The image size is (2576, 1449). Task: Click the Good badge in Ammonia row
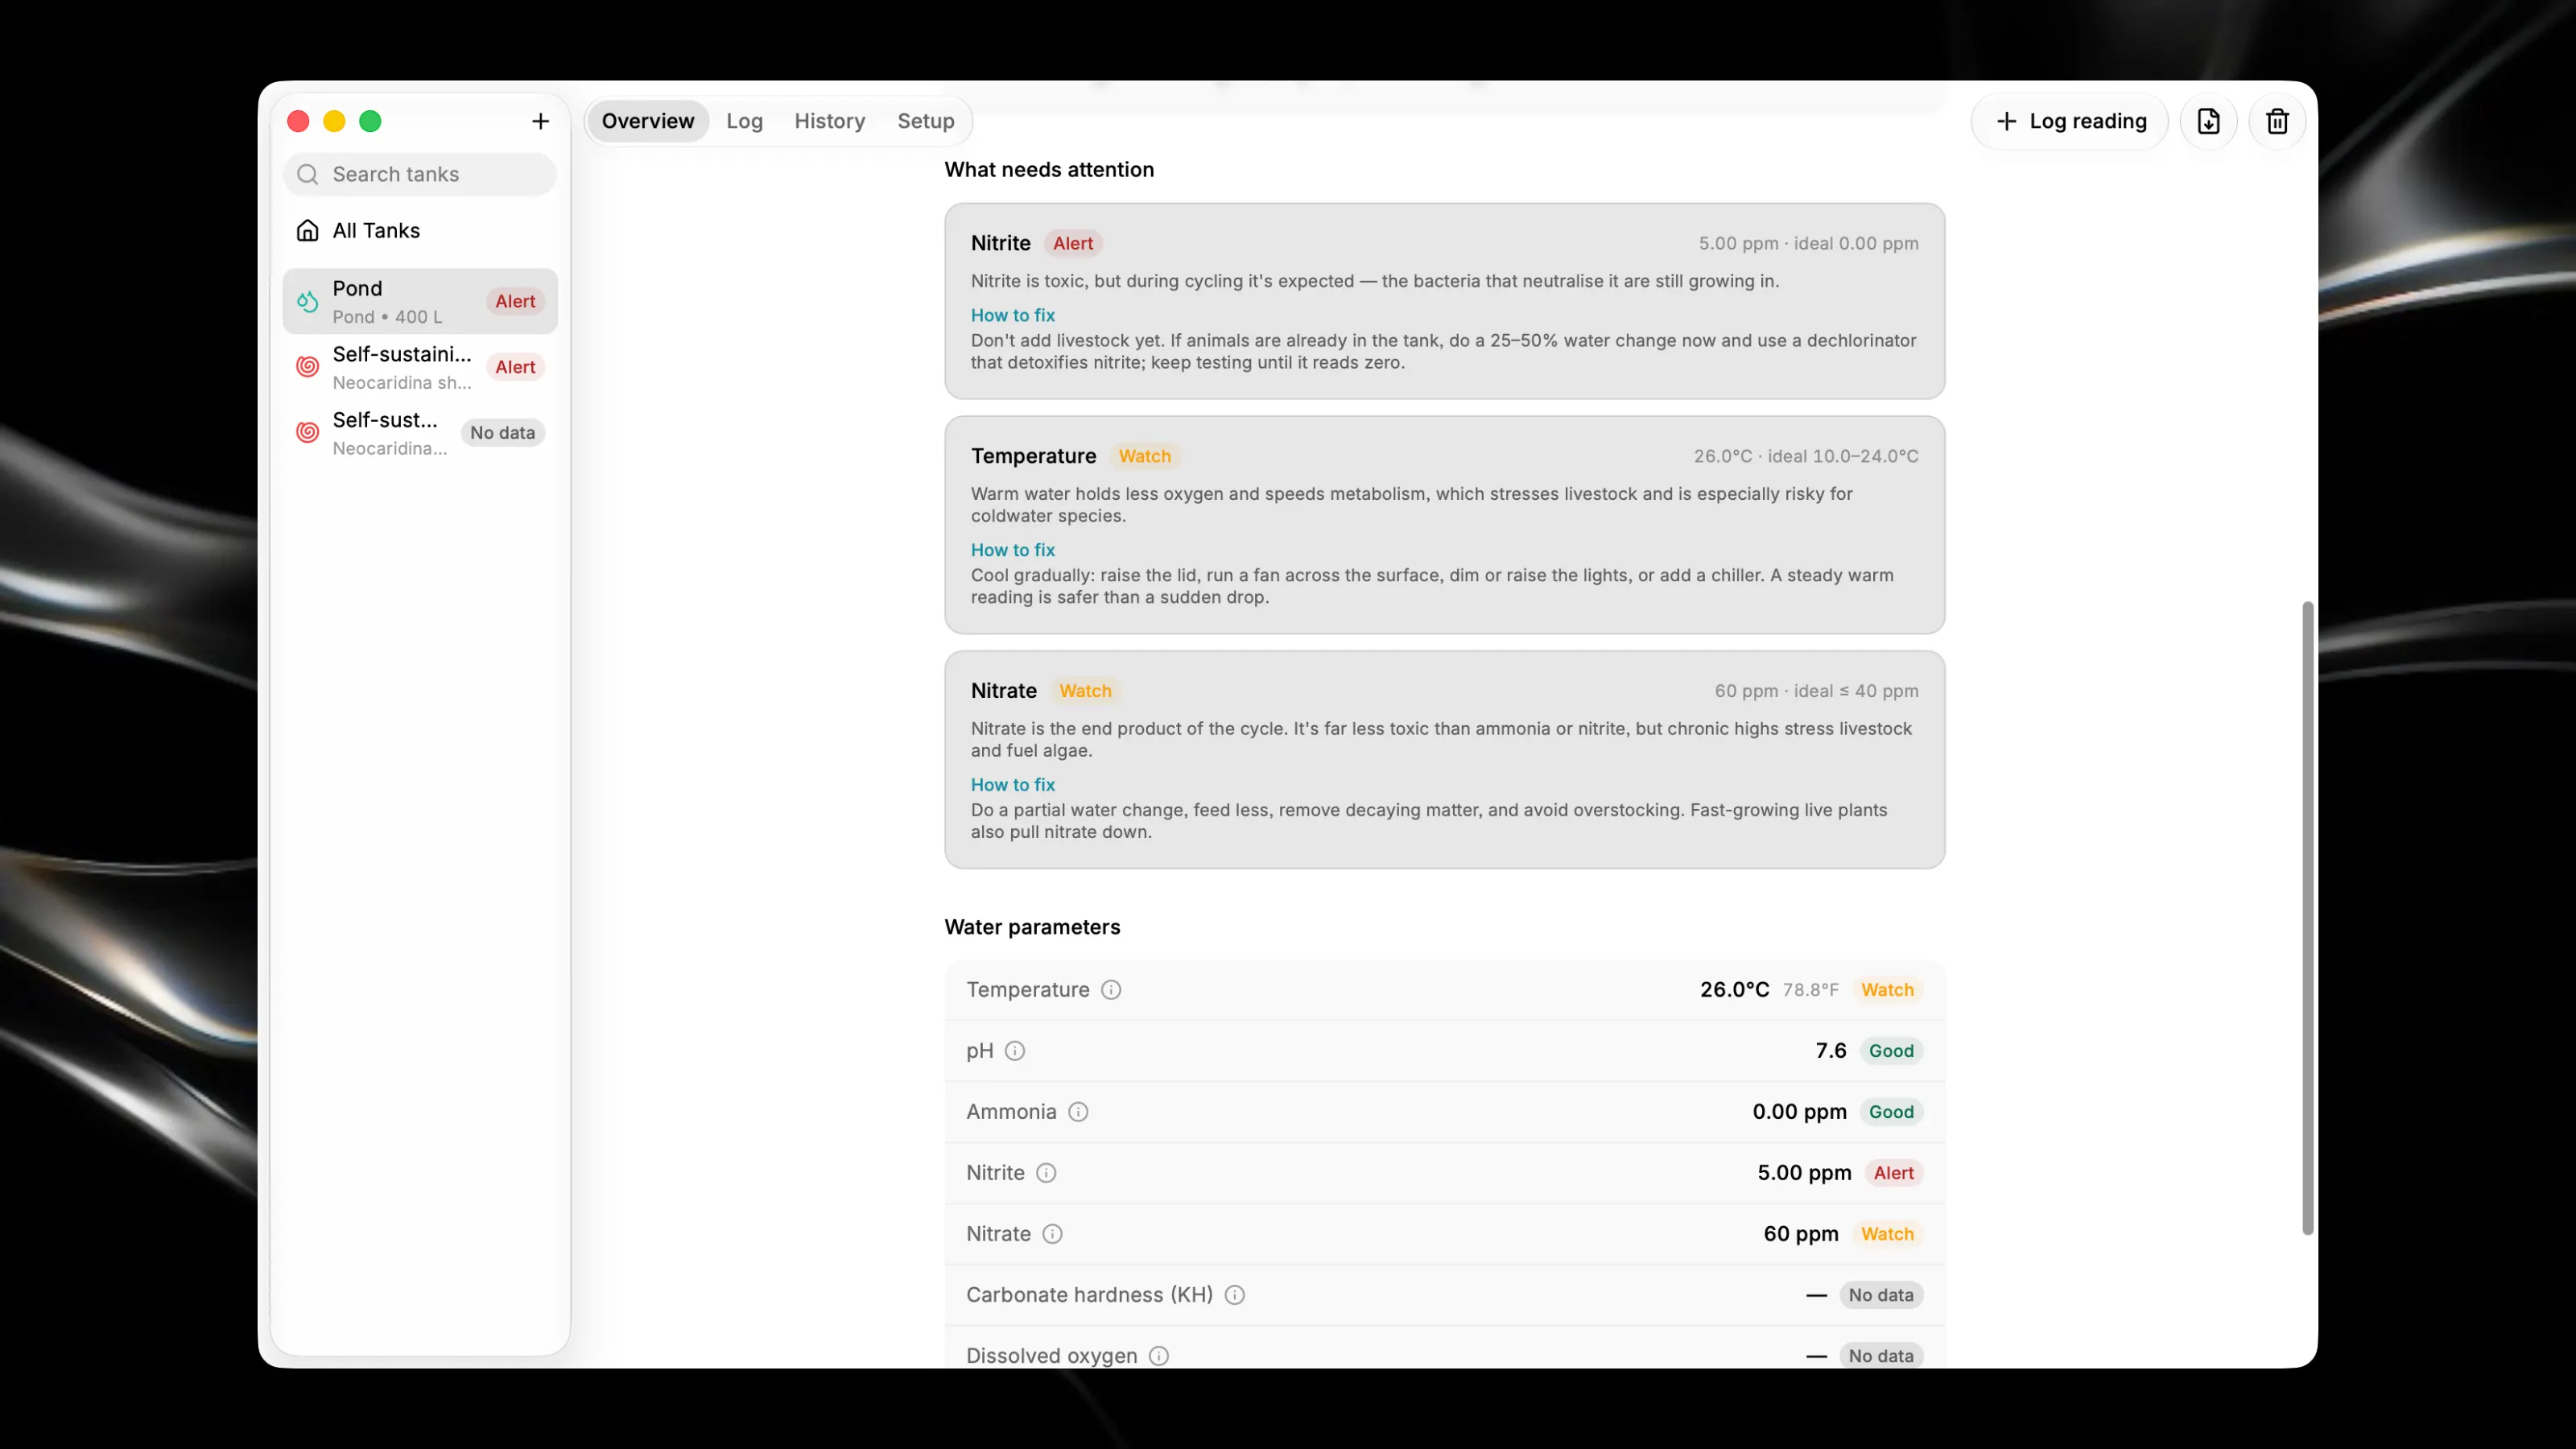tap(1891, 1111)
